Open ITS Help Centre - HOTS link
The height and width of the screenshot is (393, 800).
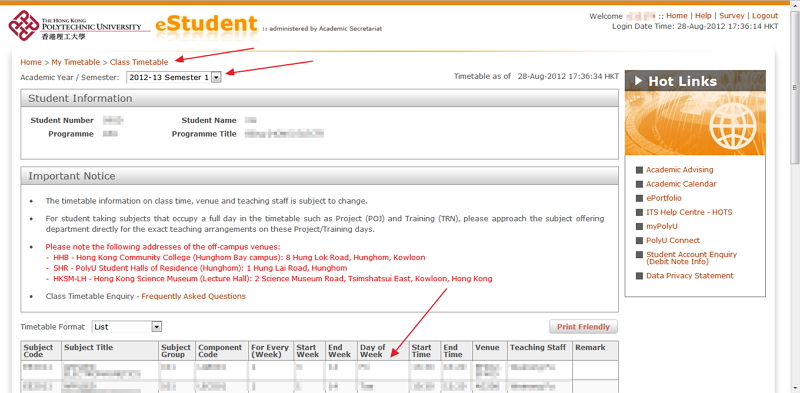pyautogui.click(x=689, y=212)
